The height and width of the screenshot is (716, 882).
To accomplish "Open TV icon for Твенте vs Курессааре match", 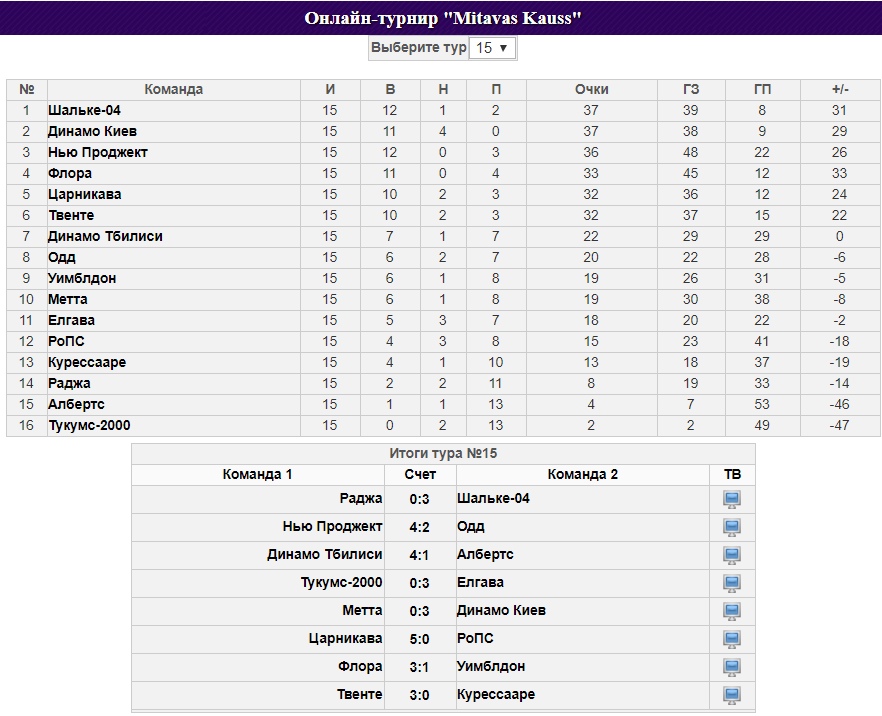I will coord(732,695).
